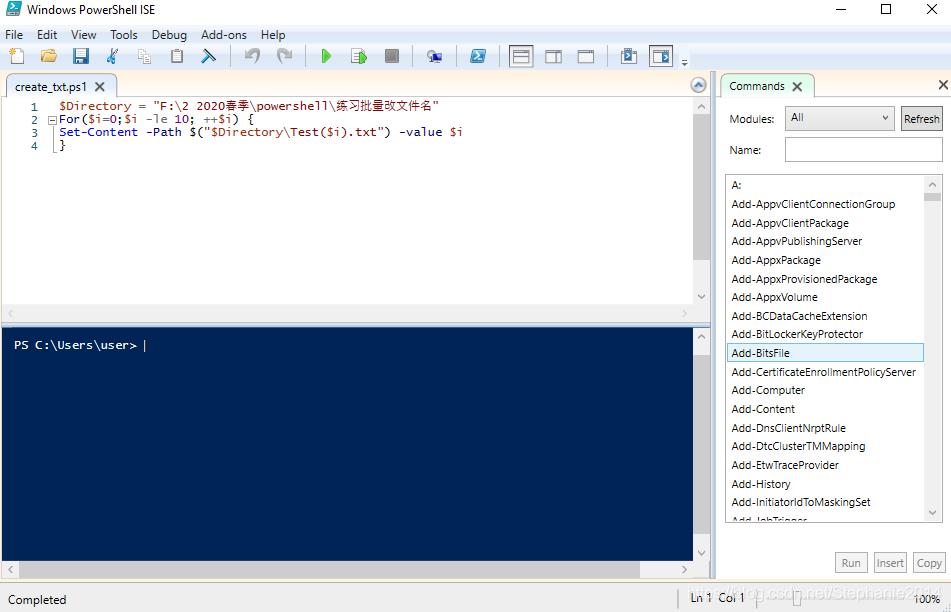Refresh the commands list
951x612 pixels.
tap(921, 119)
